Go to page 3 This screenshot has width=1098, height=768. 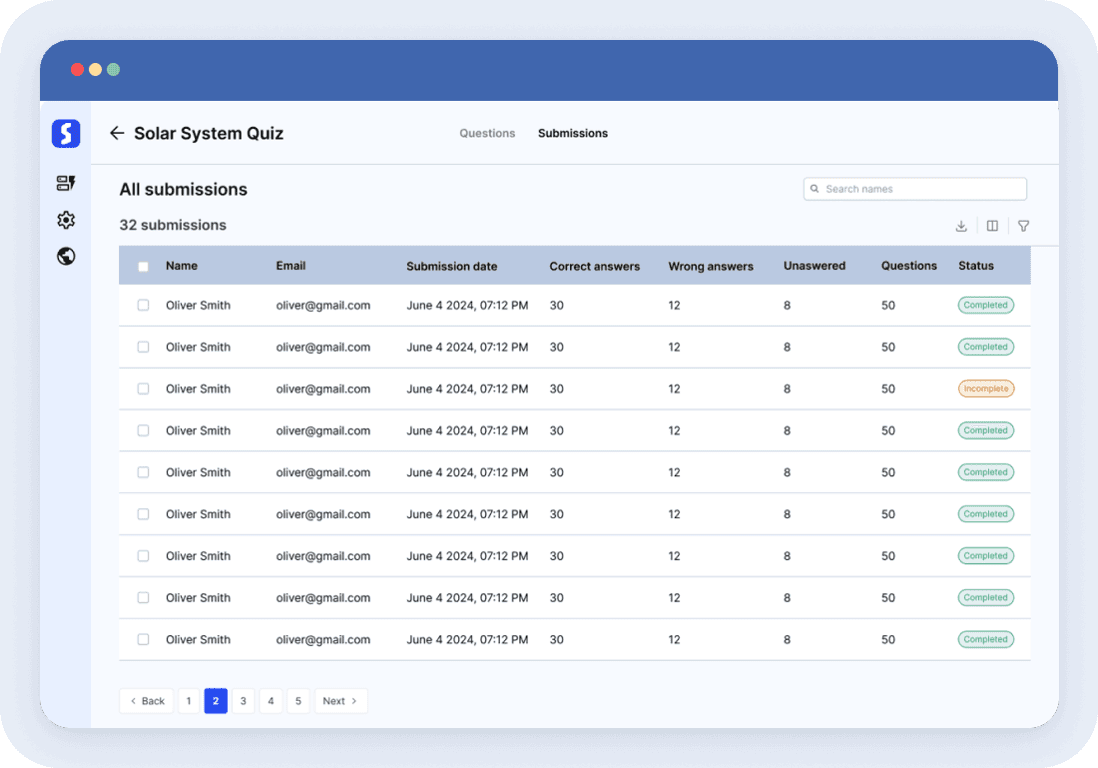[x=243, y=701]
